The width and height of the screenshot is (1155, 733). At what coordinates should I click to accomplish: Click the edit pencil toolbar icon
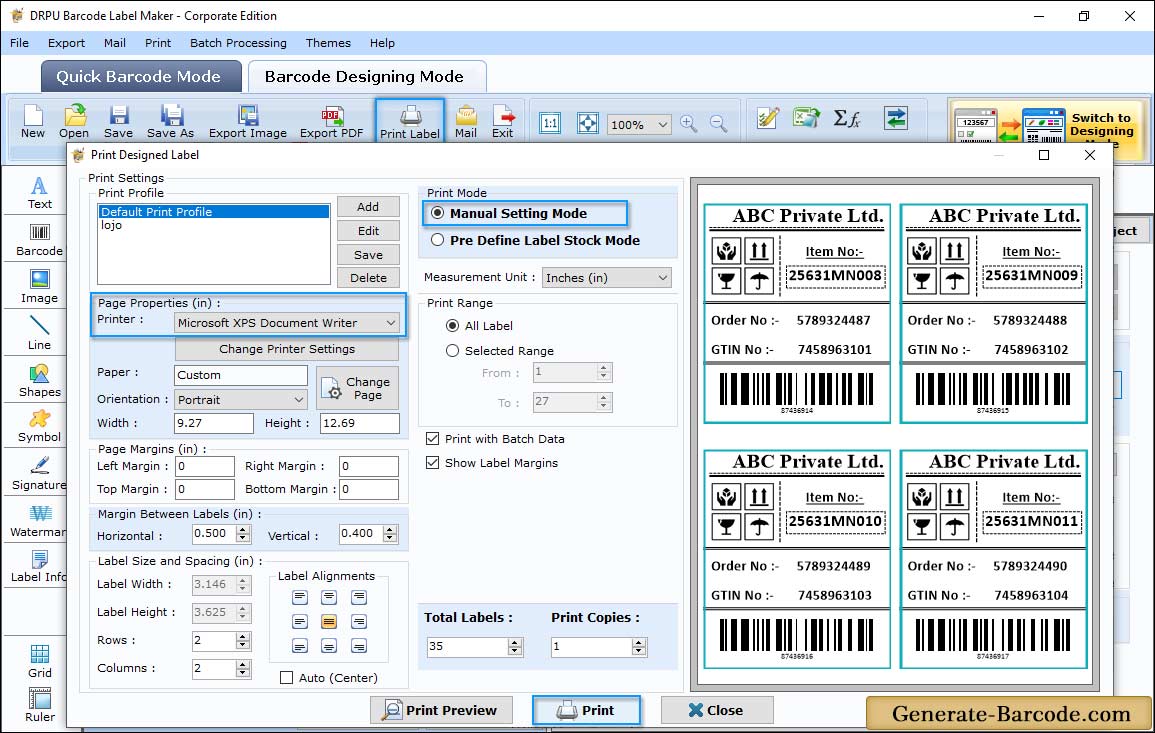(768, 118)
